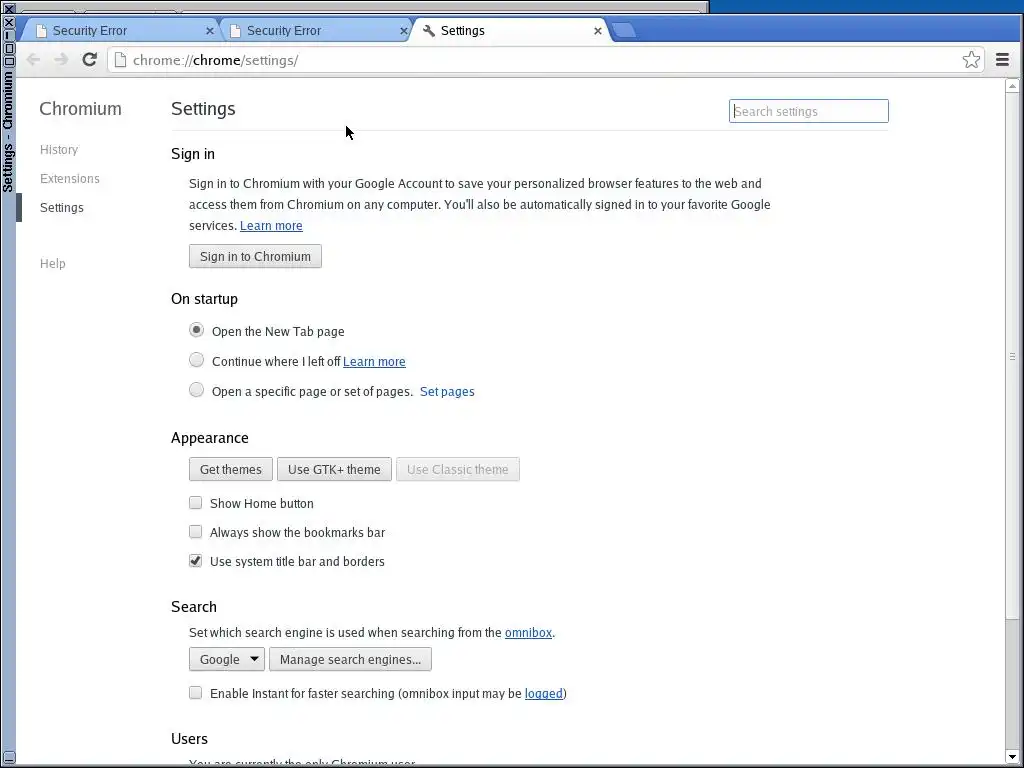
Task: Open the Google search engine dropdown
Action: pyautogui.click(x=227, y=659)
